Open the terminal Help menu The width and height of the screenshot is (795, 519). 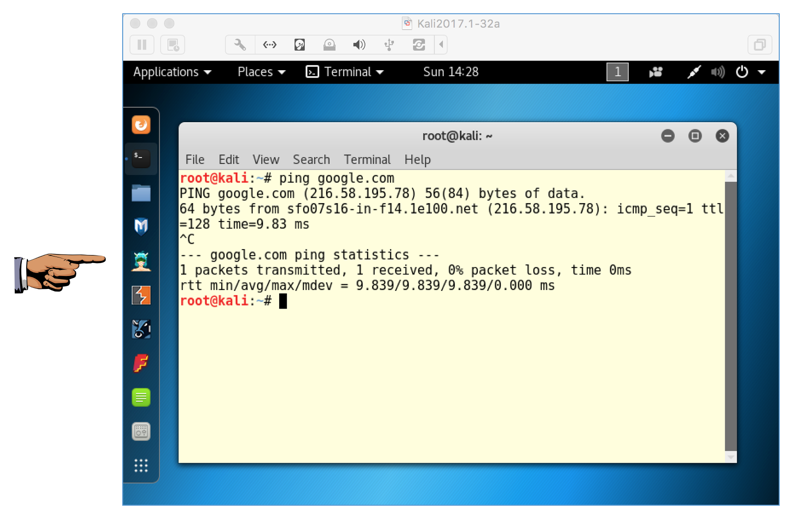(417, 160)
